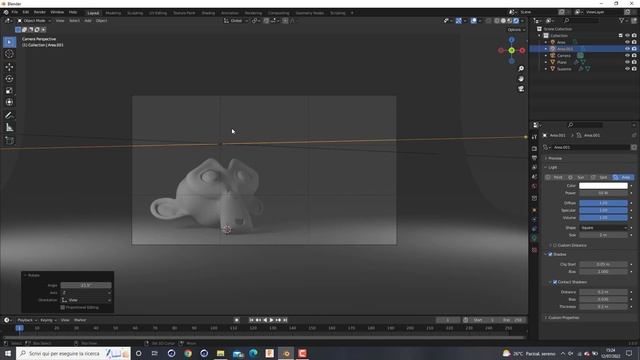Image resolution: width=640 pixels, height=360 pixels.
Task: Enable Proportional Editing in Rotate panel
Action: click(x=63, y=307)
